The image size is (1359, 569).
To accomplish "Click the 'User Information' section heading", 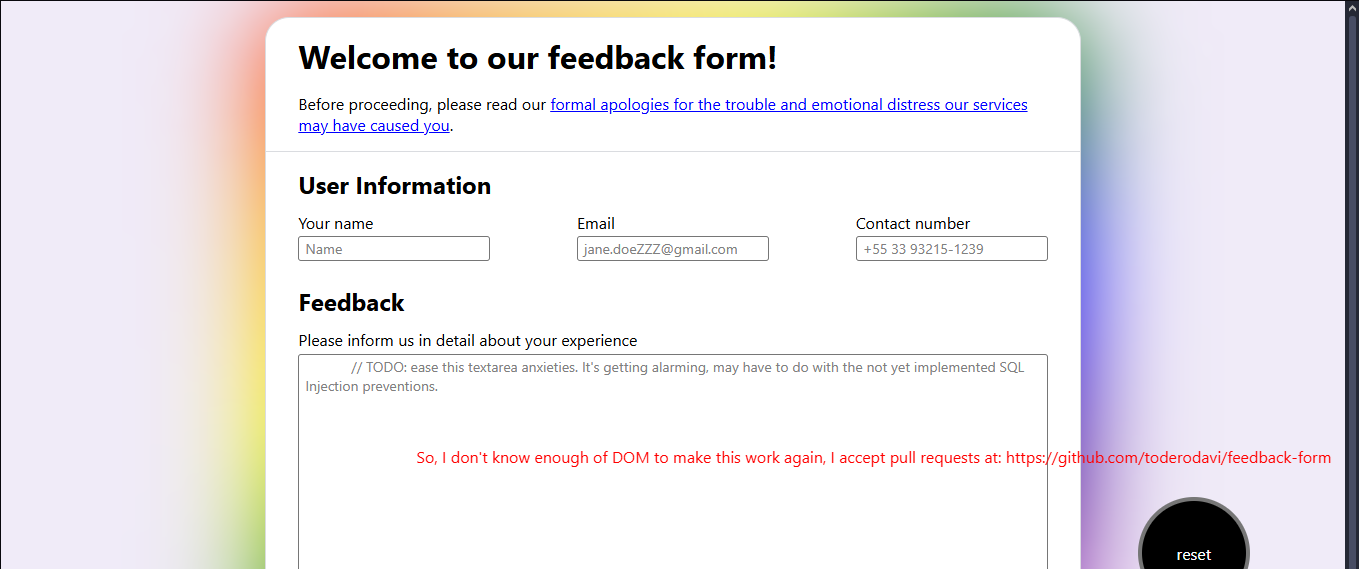I will (x=394, y=186).
